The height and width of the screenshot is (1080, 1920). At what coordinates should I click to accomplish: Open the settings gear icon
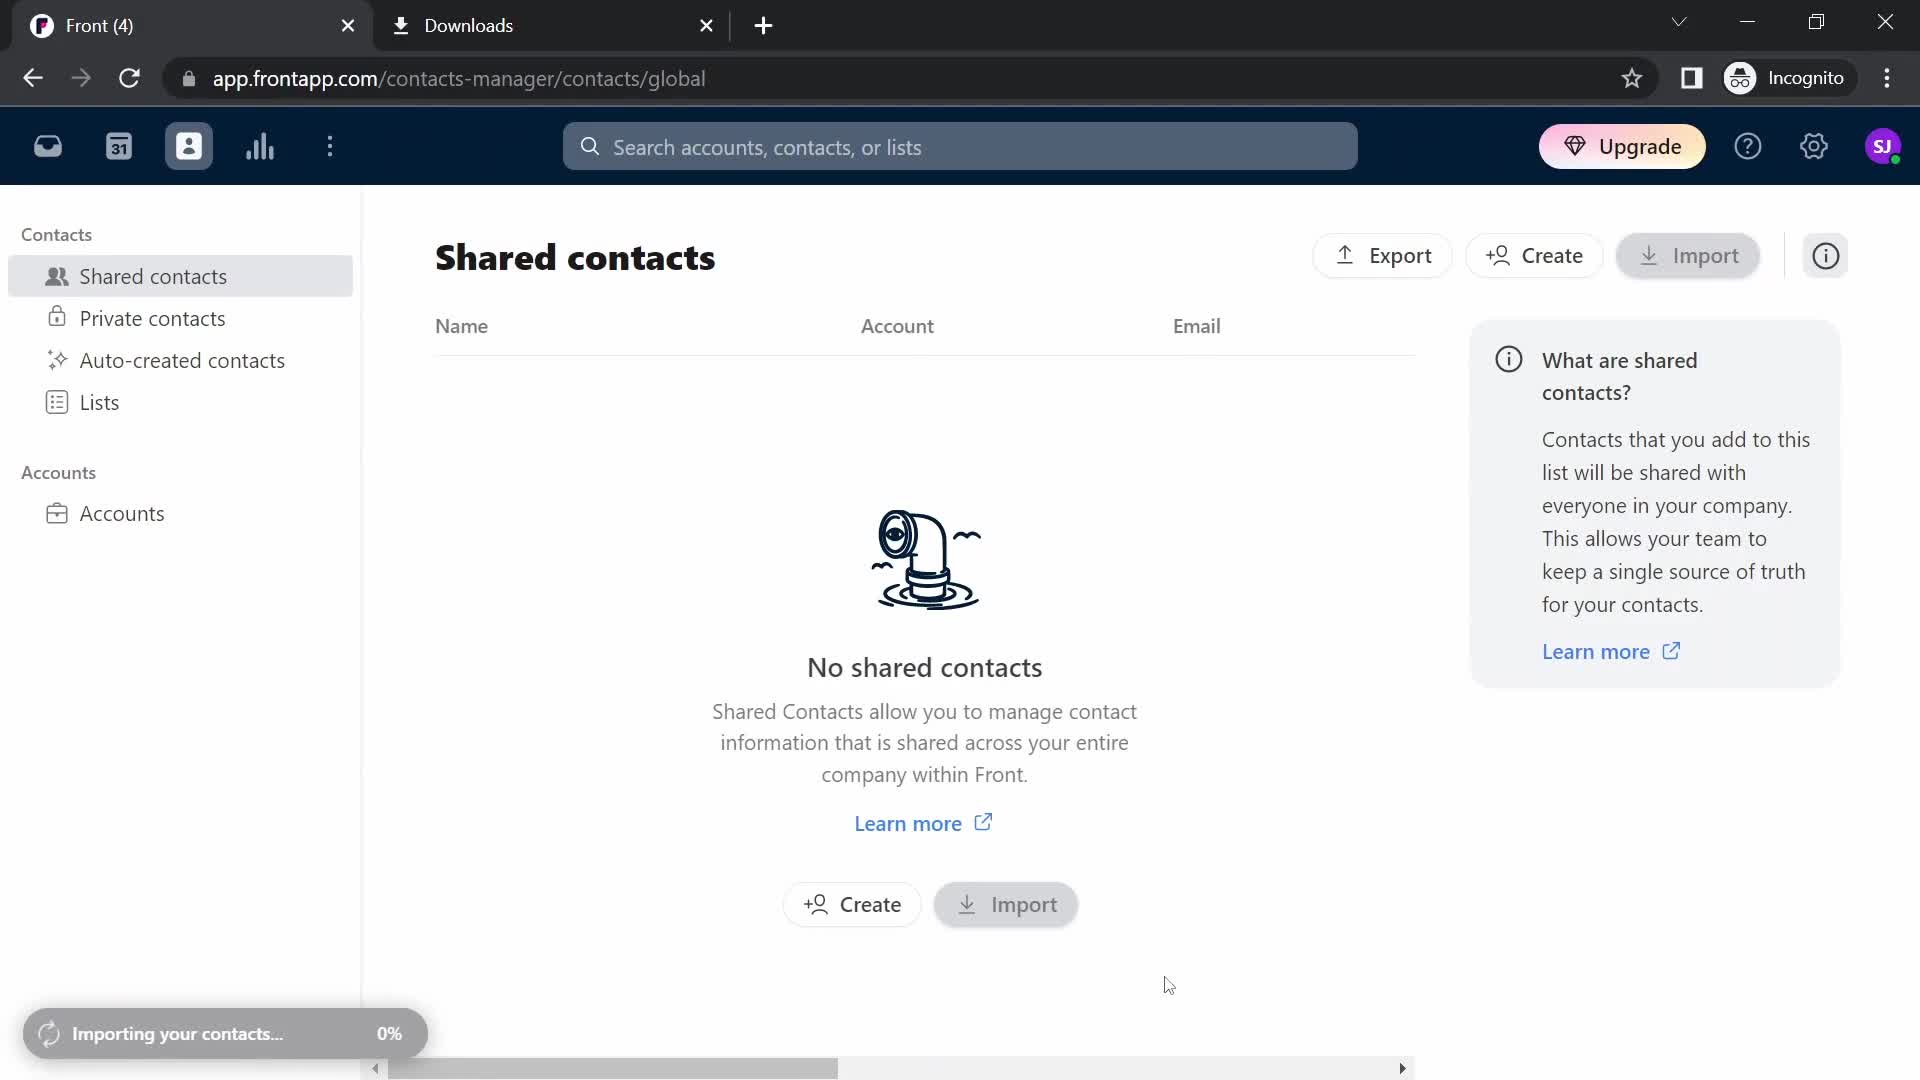1815,146
